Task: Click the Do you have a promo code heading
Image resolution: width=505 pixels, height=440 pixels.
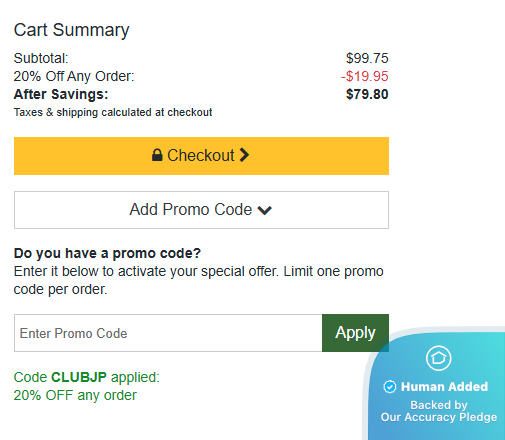Action: tap(107, 253)
